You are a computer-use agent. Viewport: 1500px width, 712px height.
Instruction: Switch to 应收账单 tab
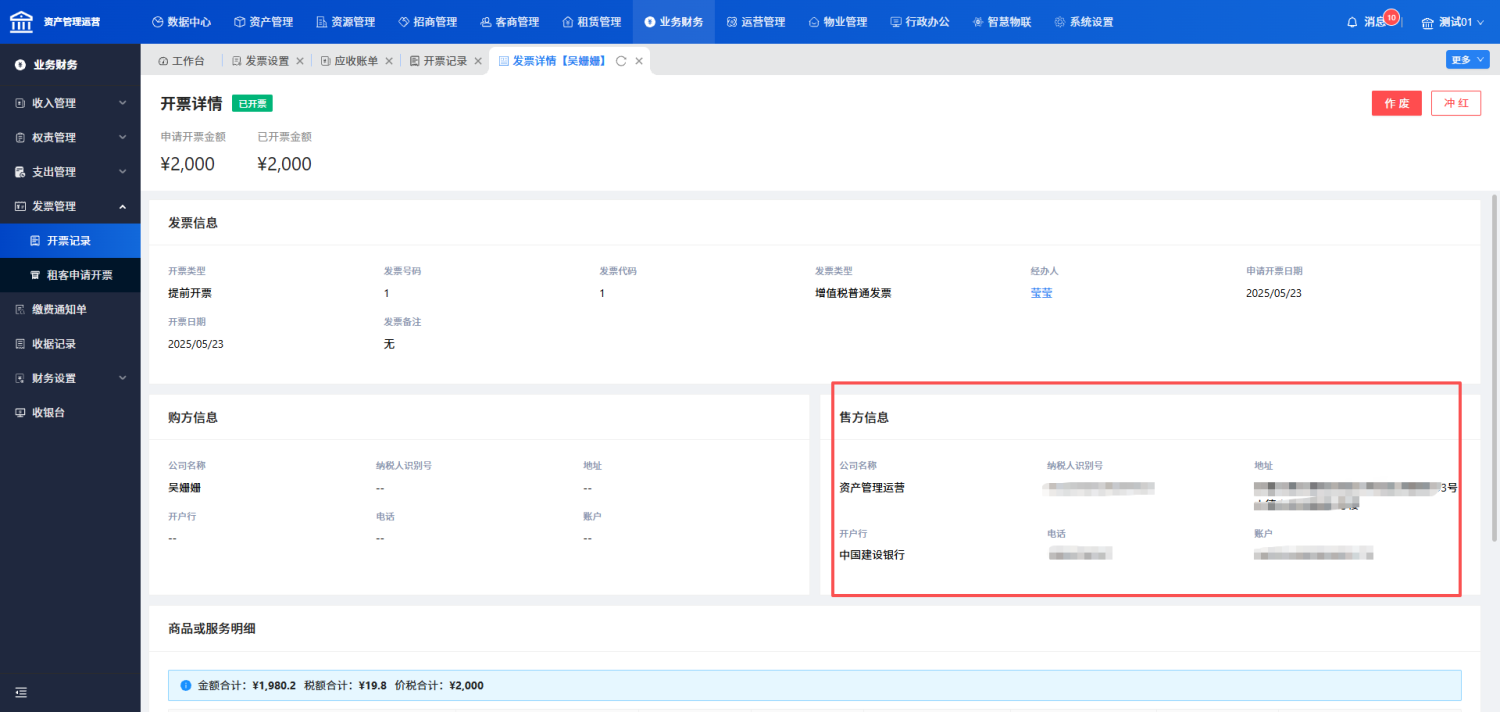tap(349, 61)
